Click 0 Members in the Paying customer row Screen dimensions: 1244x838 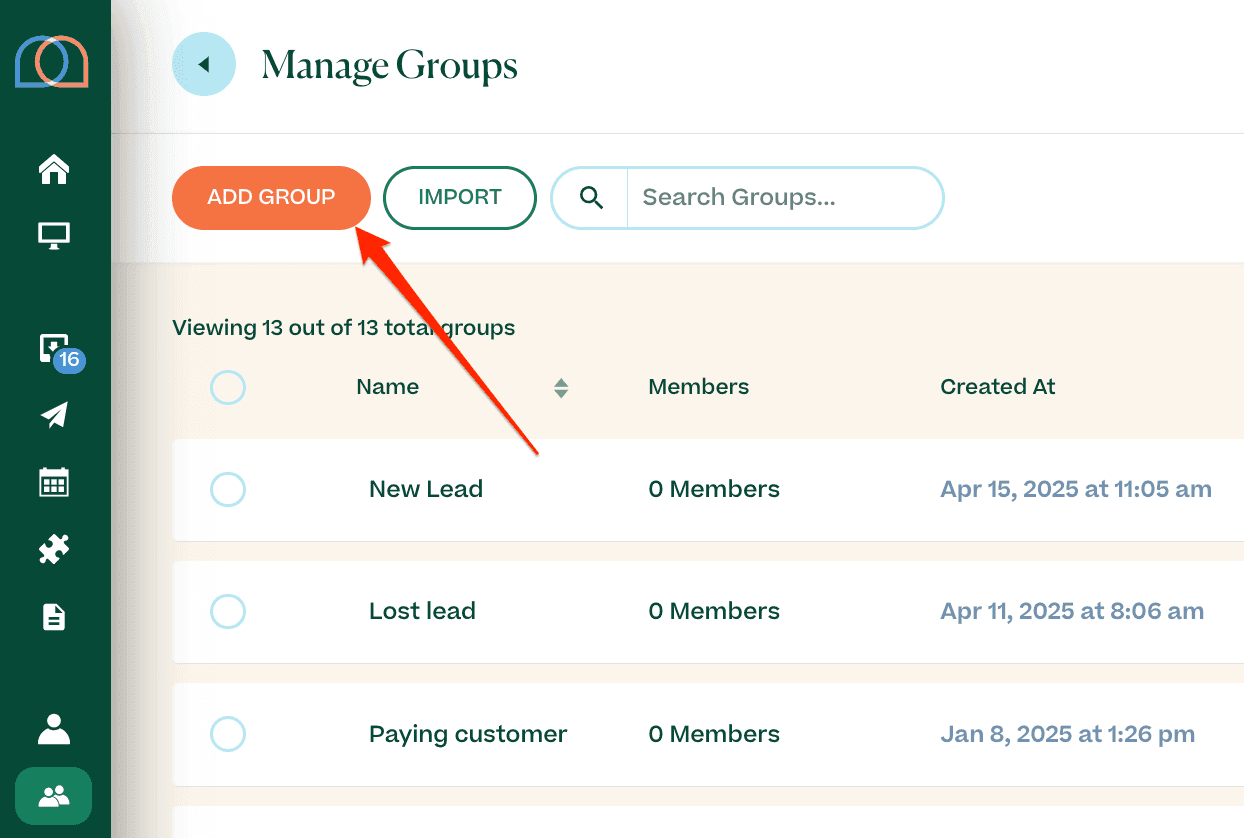714,734
